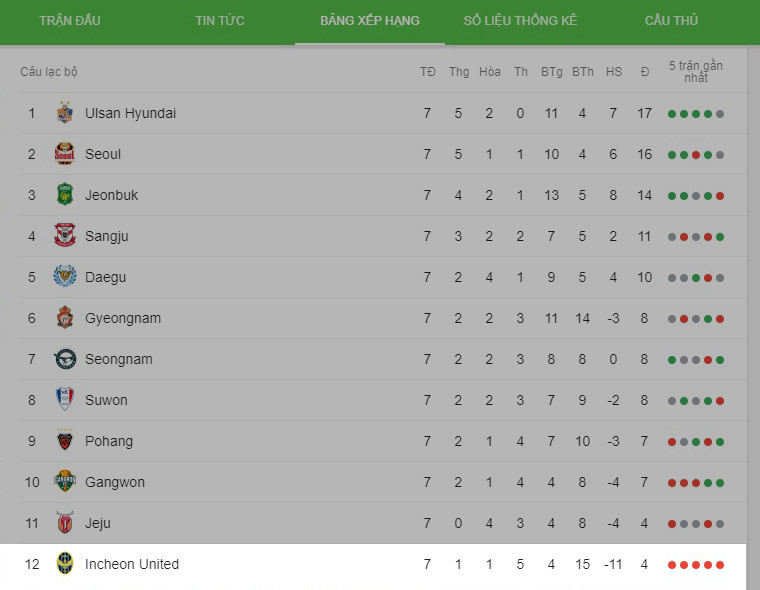Go to the Cầu Thủ tab
The width and height of the screenshot is (760, 590).
671,21
